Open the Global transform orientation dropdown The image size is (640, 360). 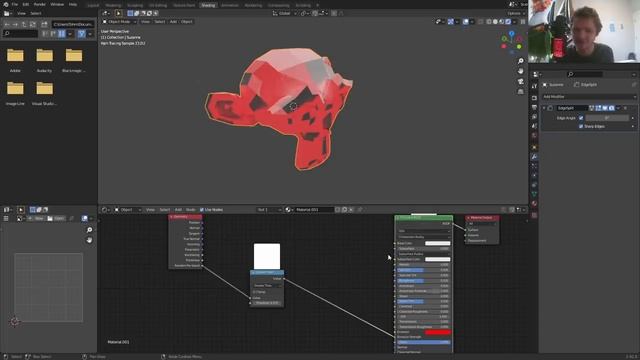(x=284, y=13)
